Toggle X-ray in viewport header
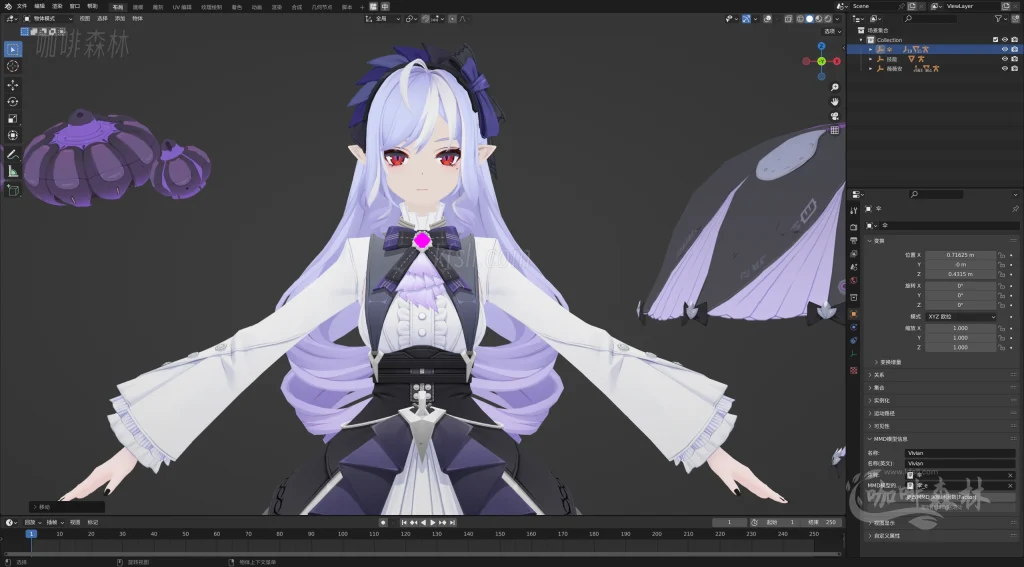 coord(789,19)
